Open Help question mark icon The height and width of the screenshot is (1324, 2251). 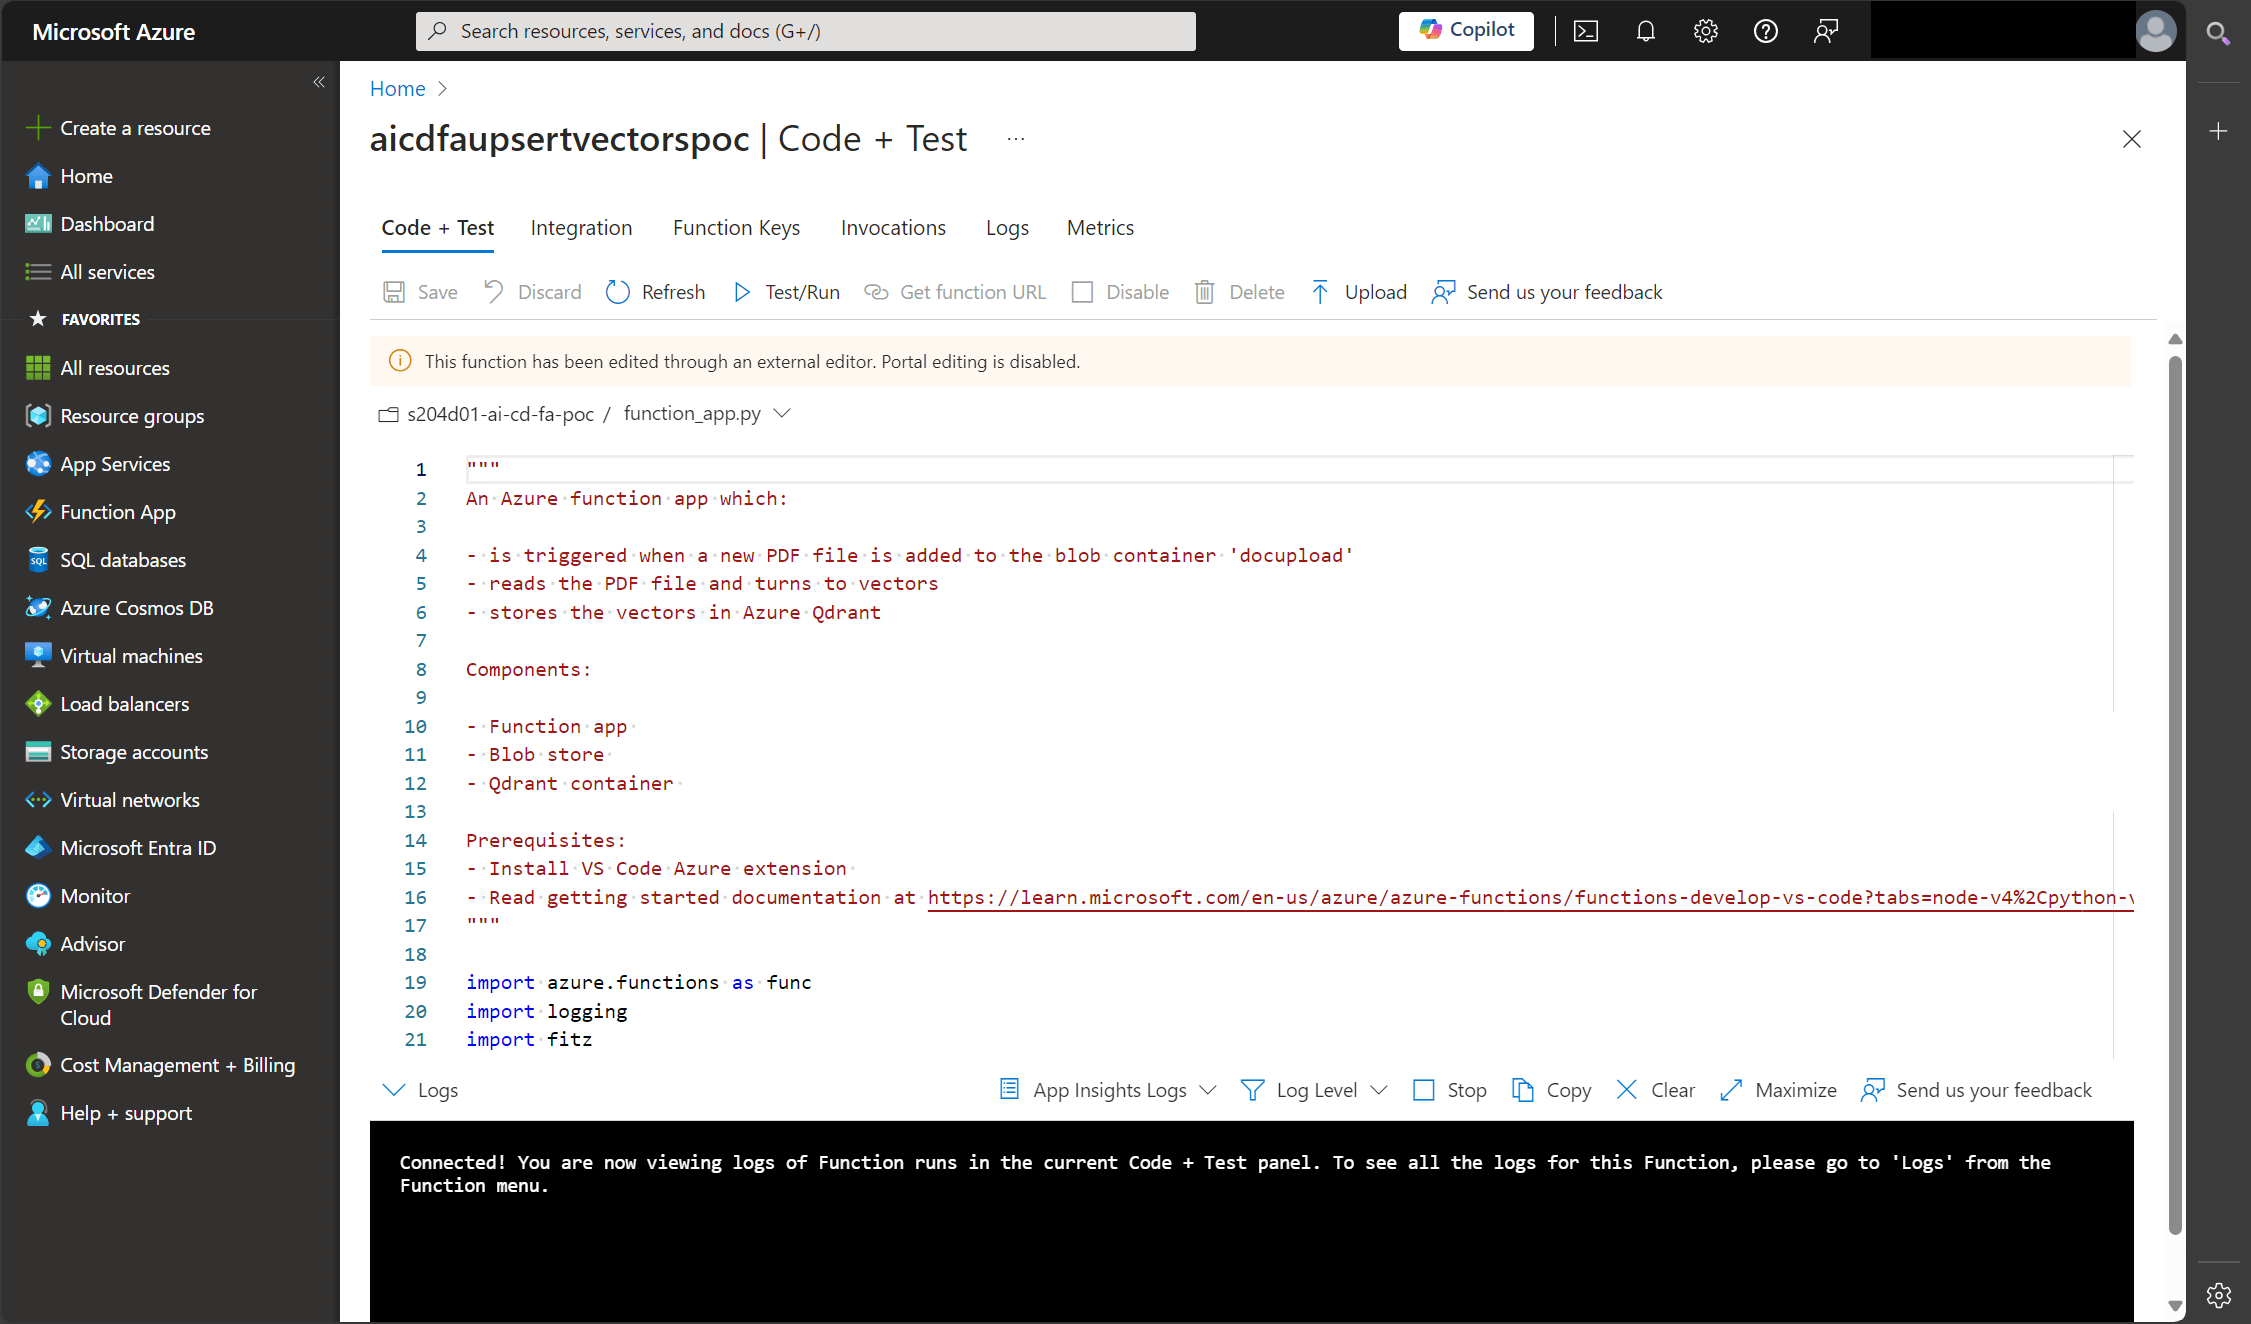coord(1766,31)
